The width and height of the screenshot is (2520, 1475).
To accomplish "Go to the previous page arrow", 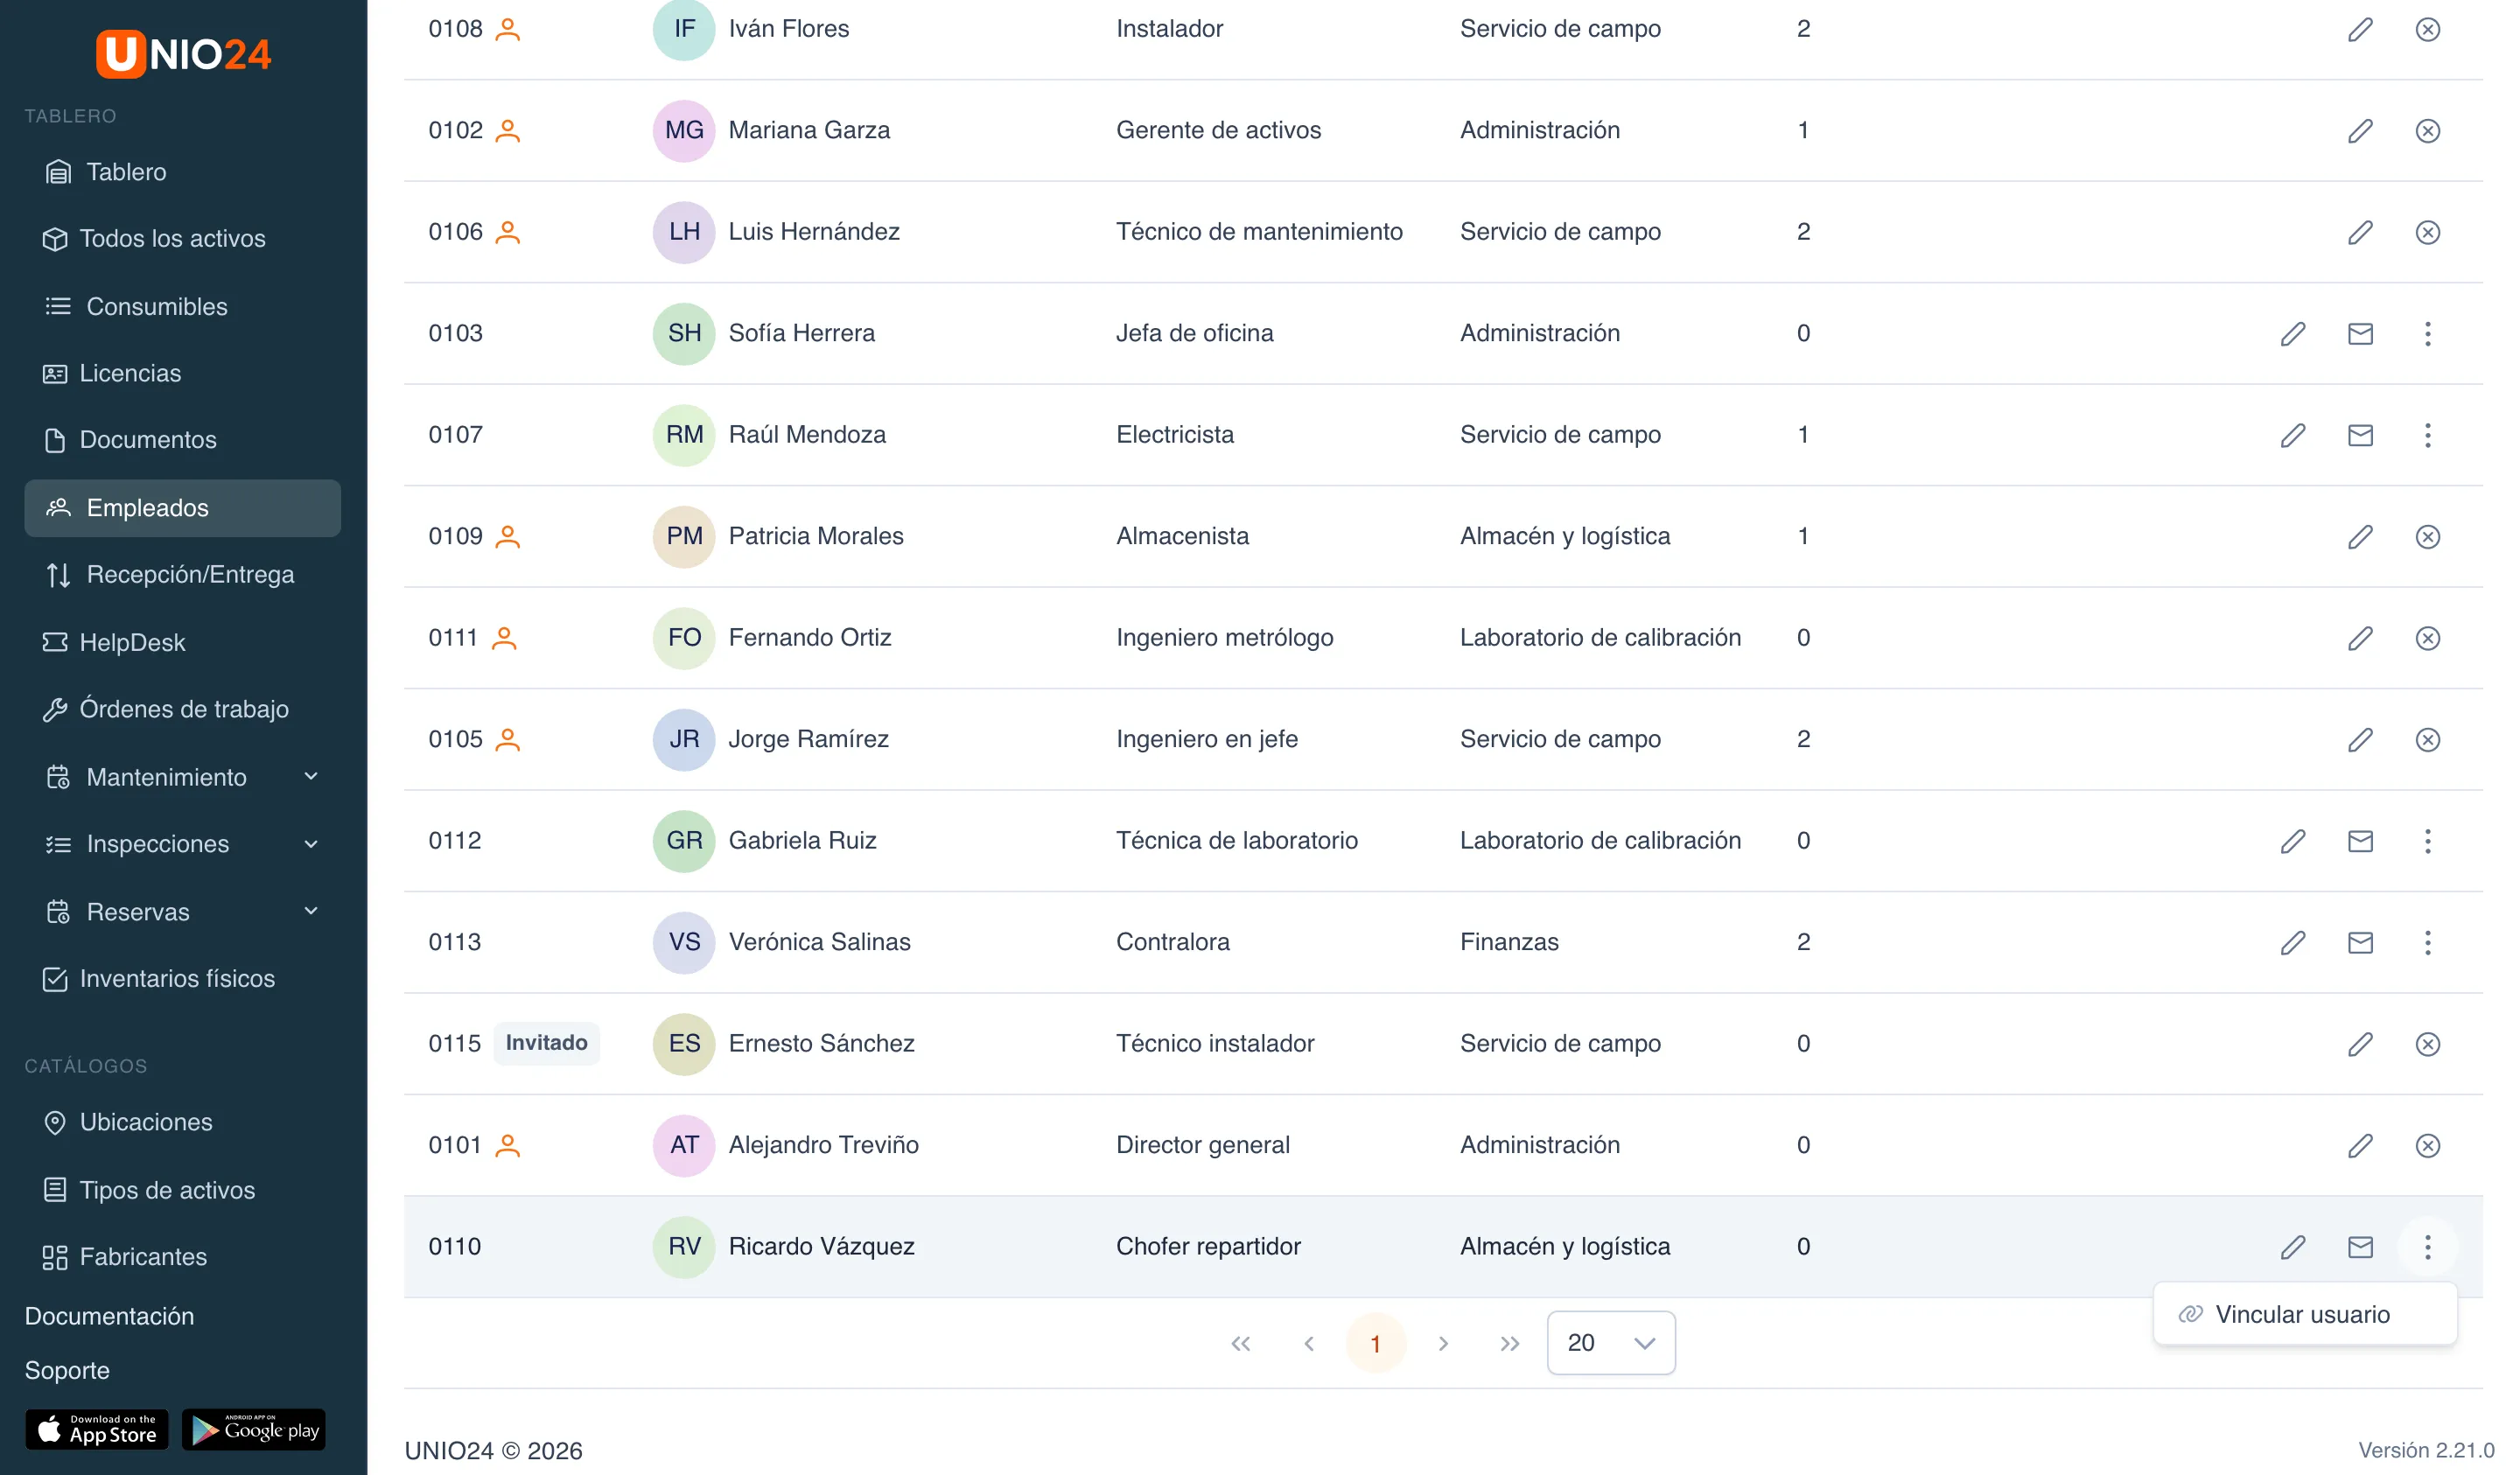I will pos(1308,1343).
